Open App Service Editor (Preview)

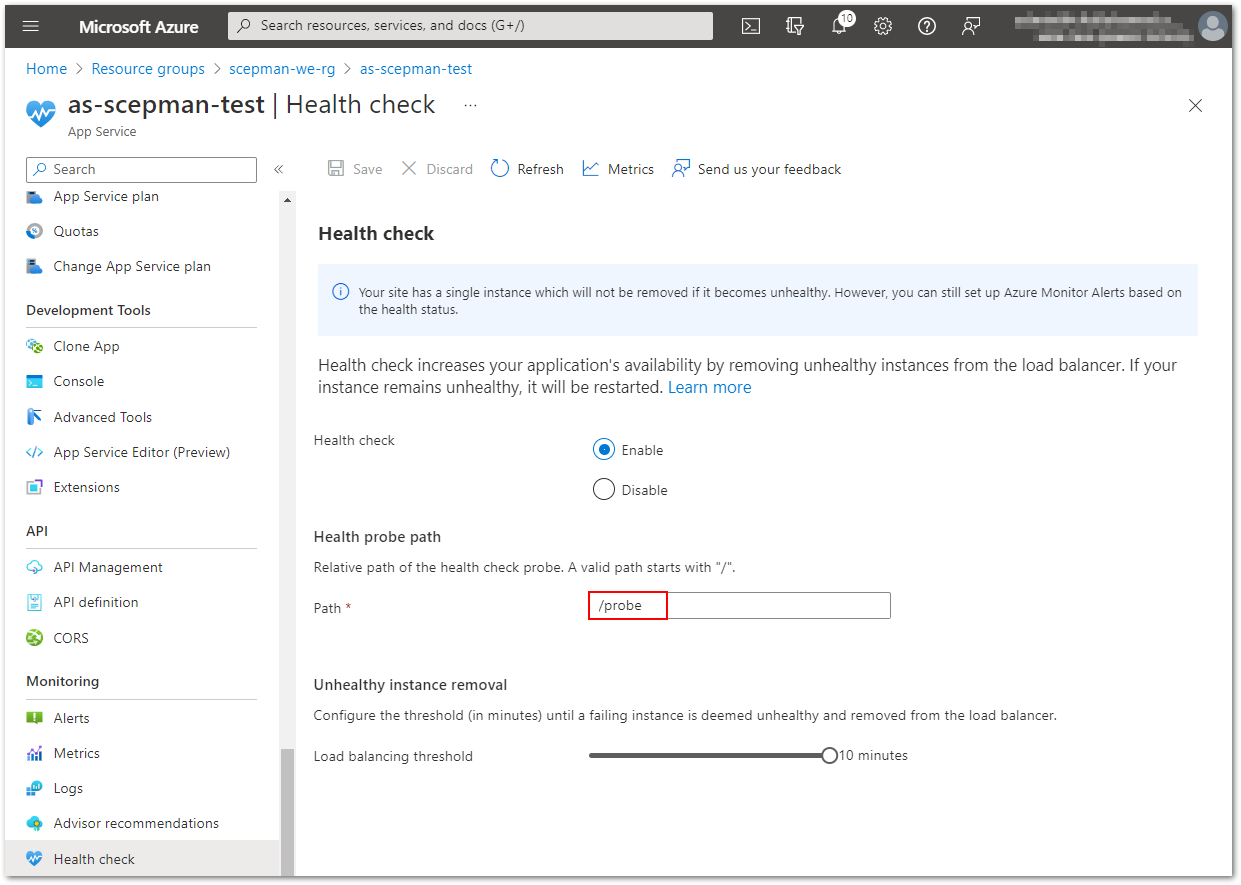pyautogui.click(x=141, y=452)
